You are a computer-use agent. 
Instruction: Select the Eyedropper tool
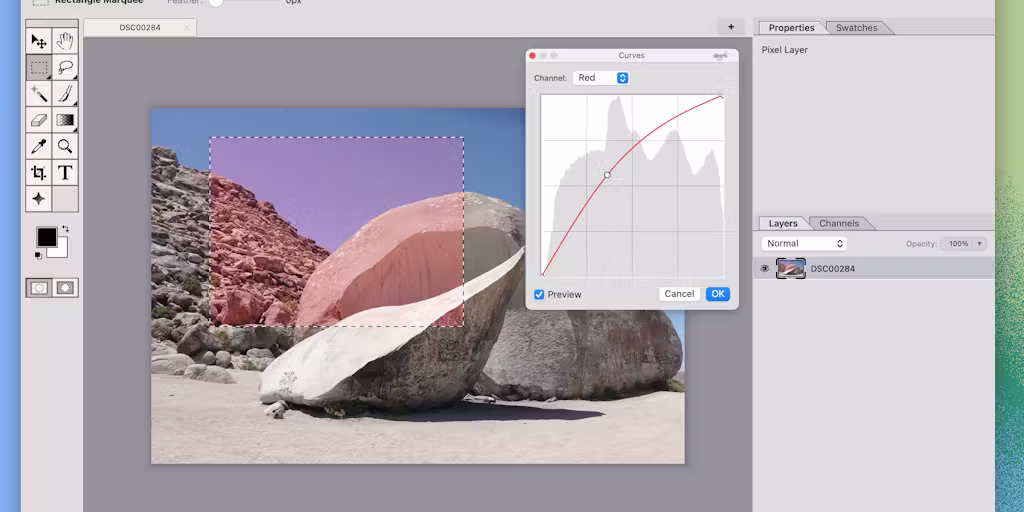tap(39, 146)
